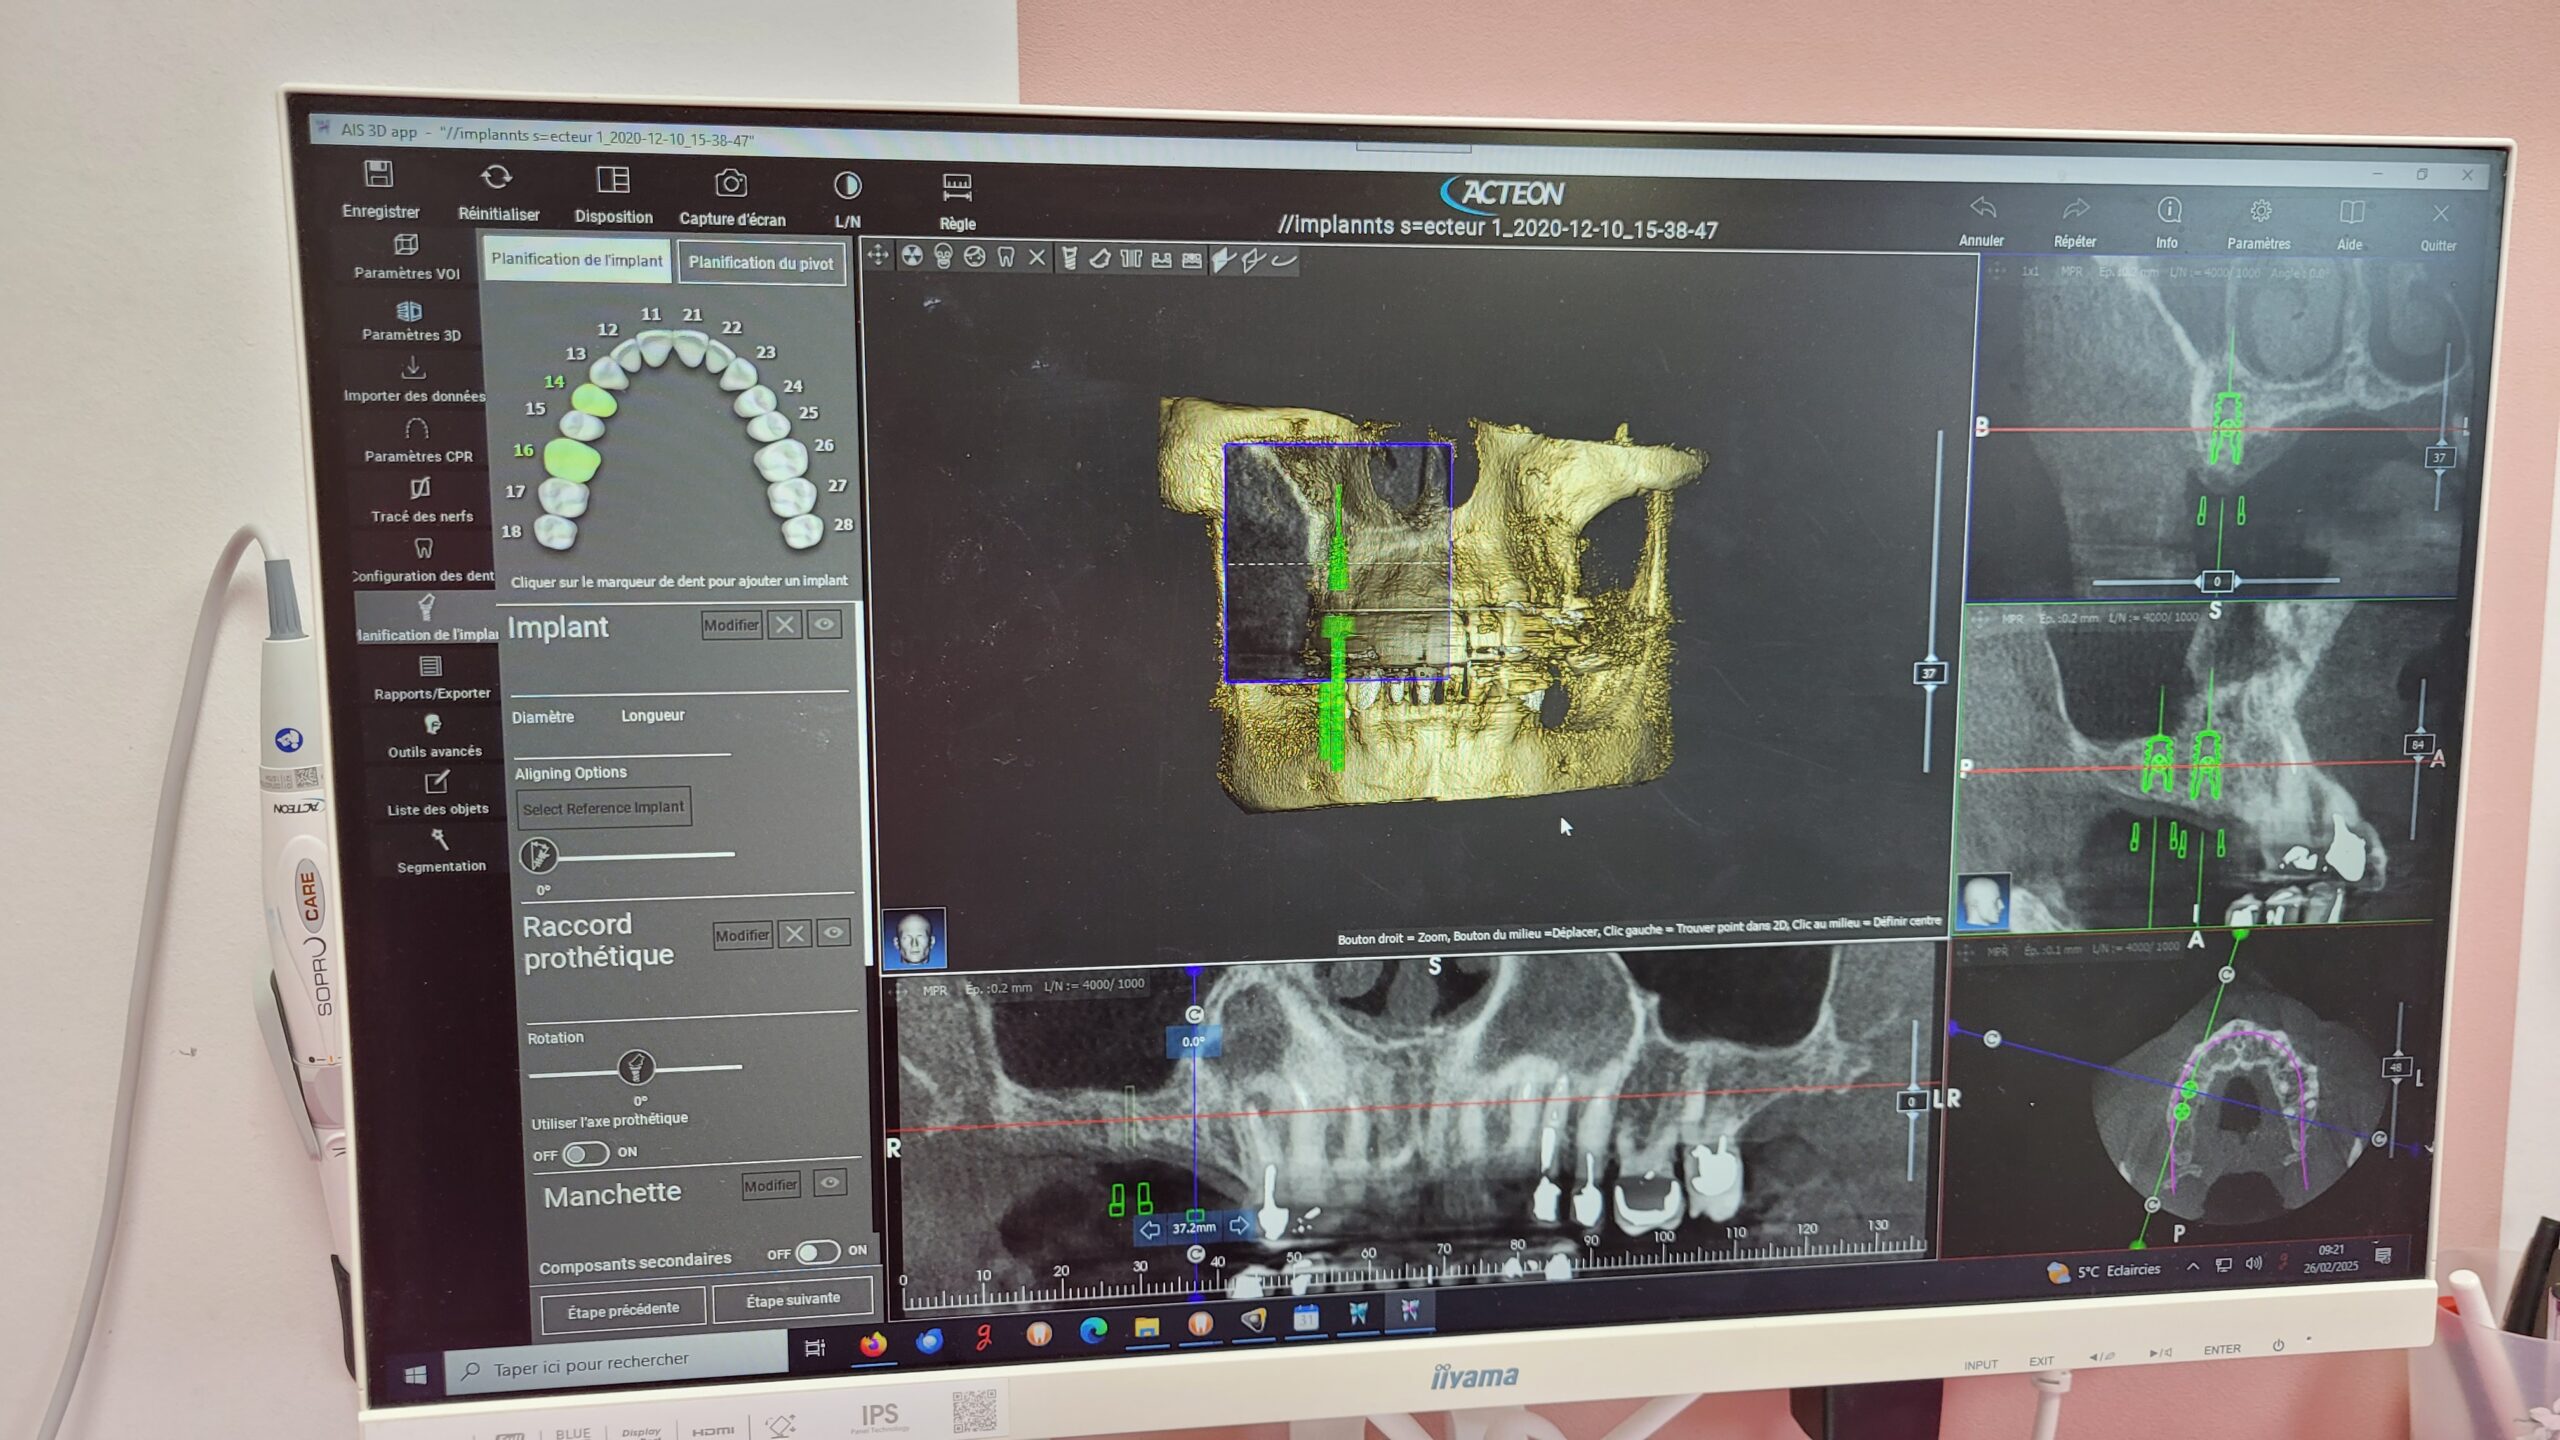Click the Étape suivante button
This screenshot has width=2560, height=1440.
click(793, 1300)
